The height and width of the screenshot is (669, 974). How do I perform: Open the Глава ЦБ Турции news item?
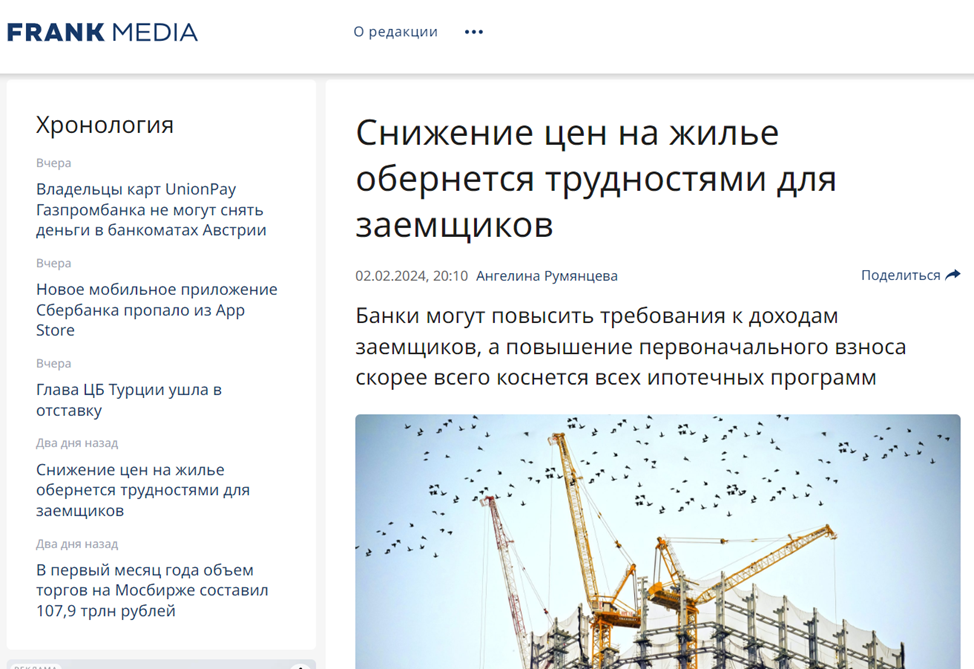pos(129,399)
